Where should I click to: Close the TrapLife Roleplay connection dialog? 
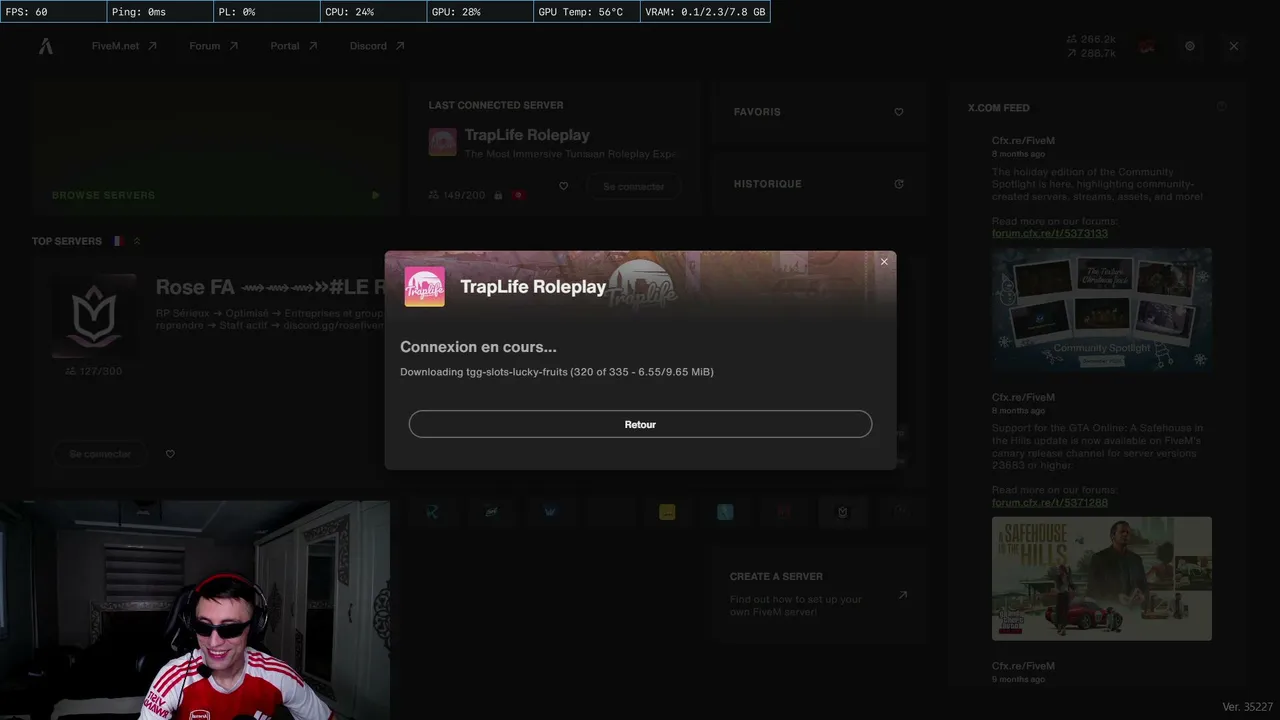tap(884, 262)
